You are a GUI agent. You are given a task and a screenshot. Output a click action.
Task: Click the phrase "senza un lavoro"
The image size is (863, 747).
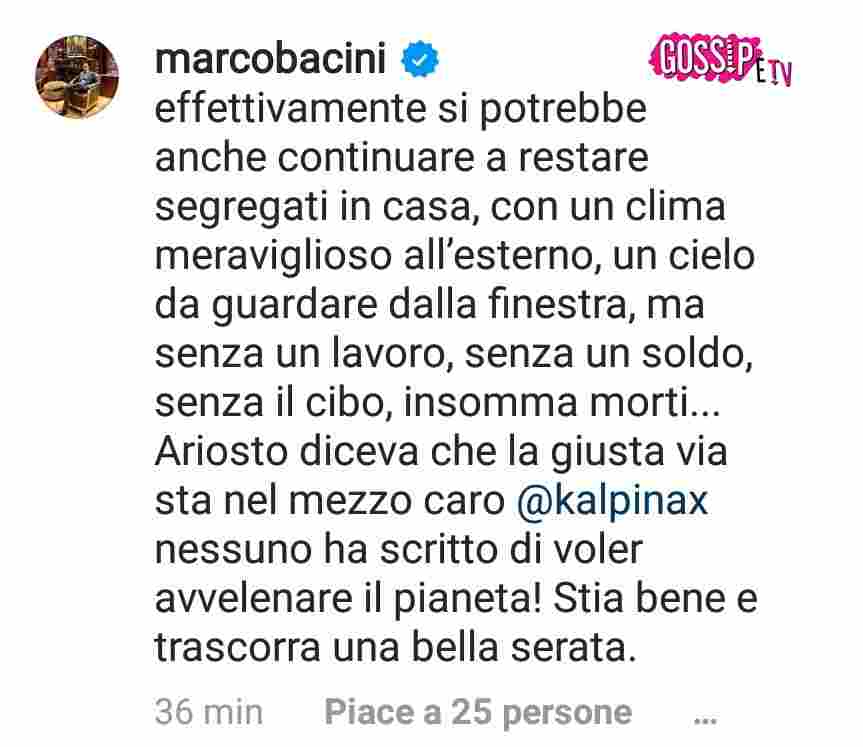pos(300,353)
